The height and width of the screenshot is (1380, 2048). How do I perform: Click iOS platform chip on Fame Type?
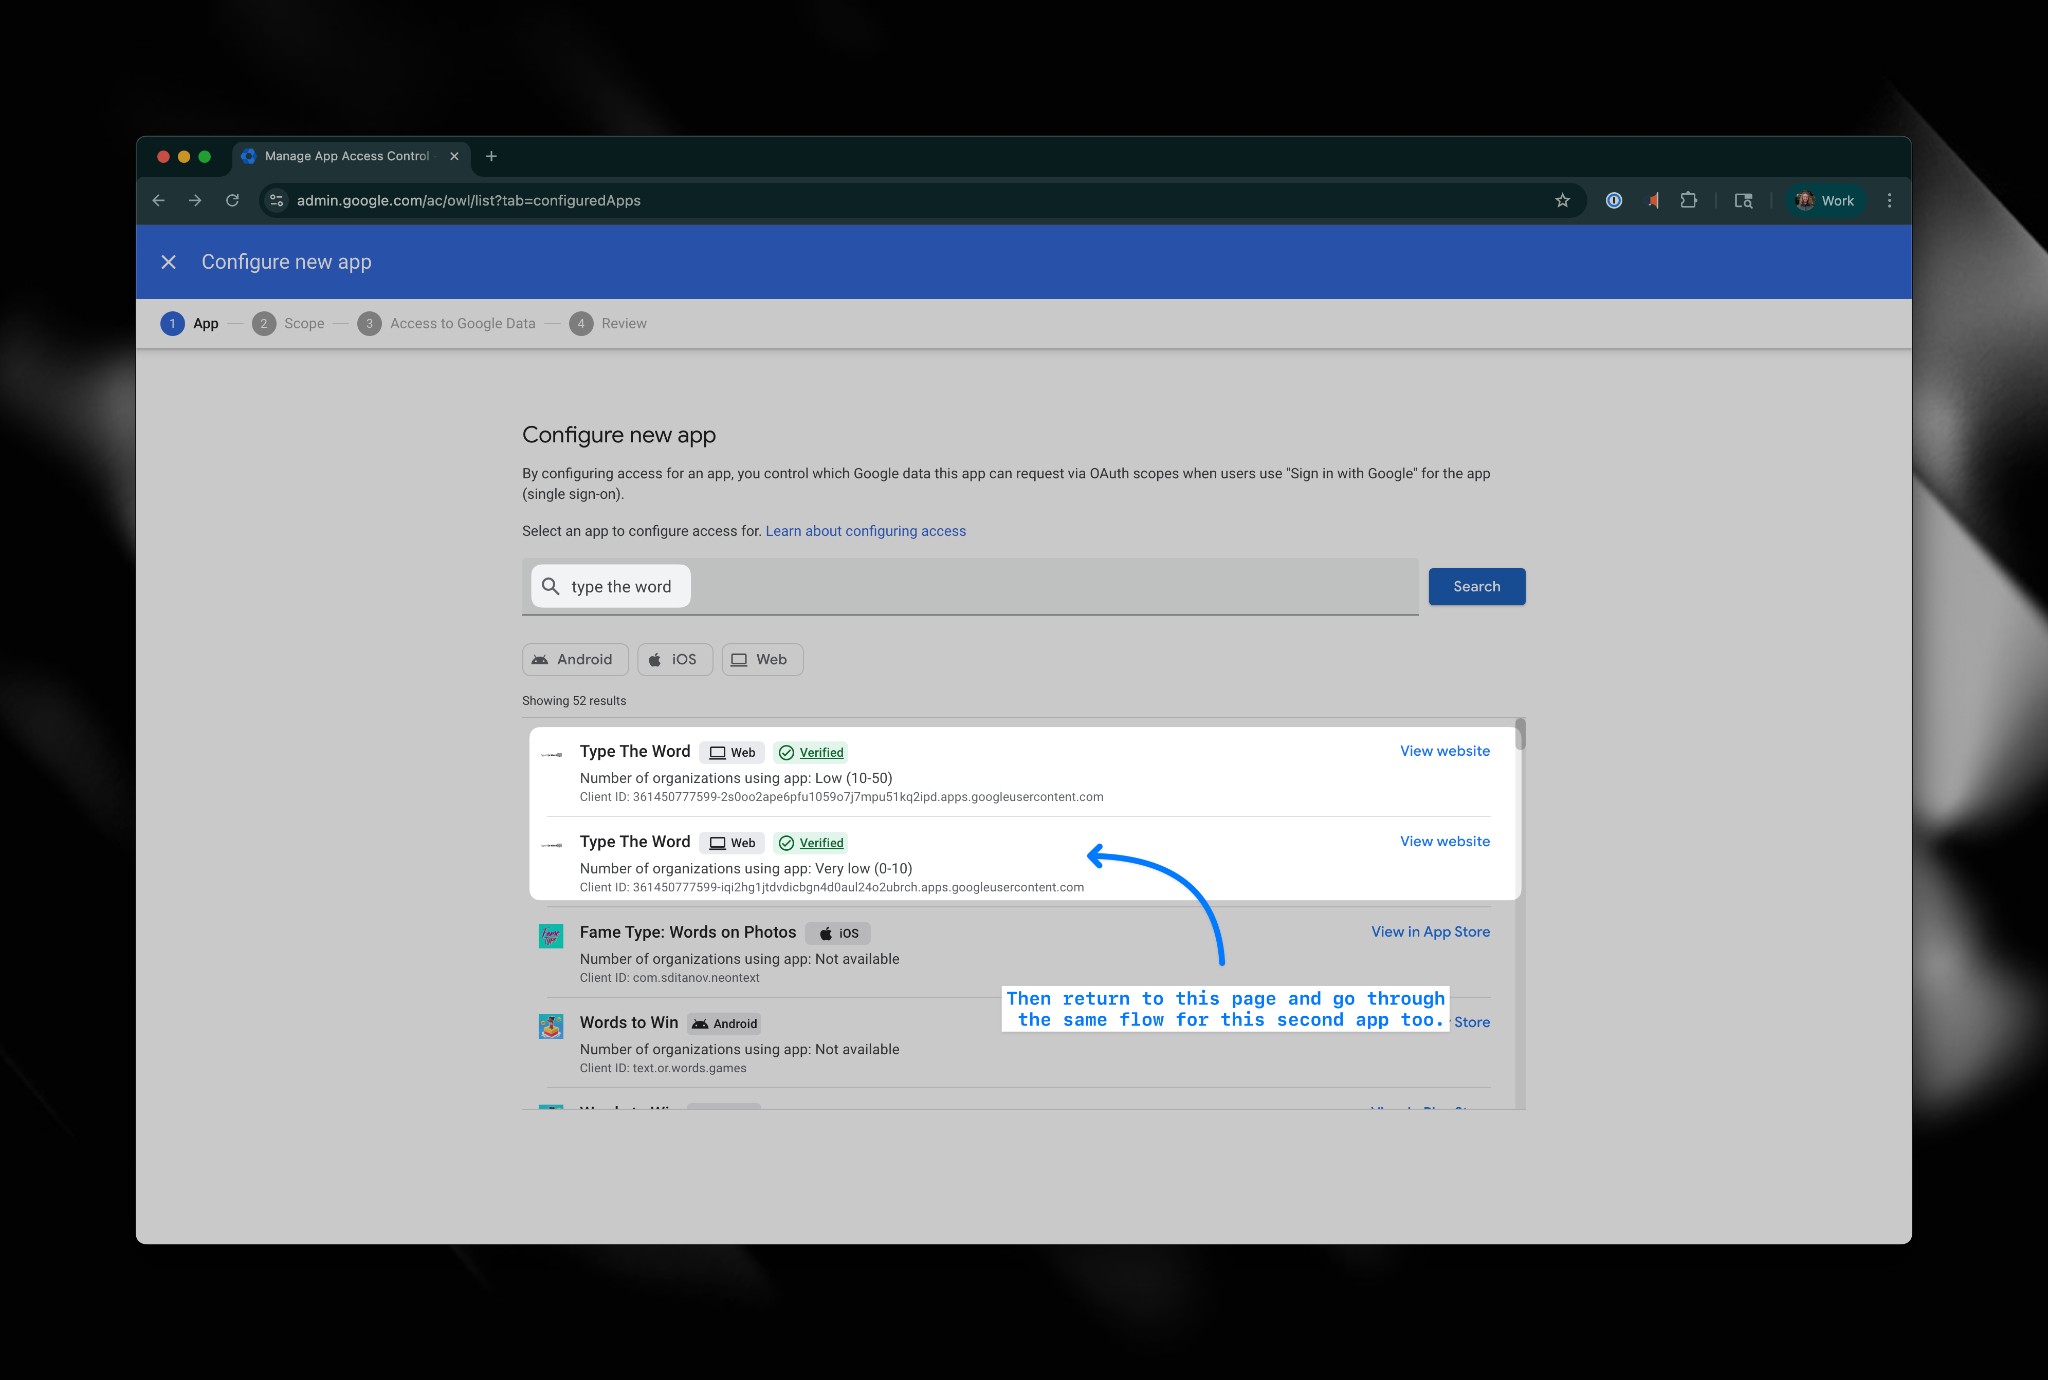click(838, 933)
